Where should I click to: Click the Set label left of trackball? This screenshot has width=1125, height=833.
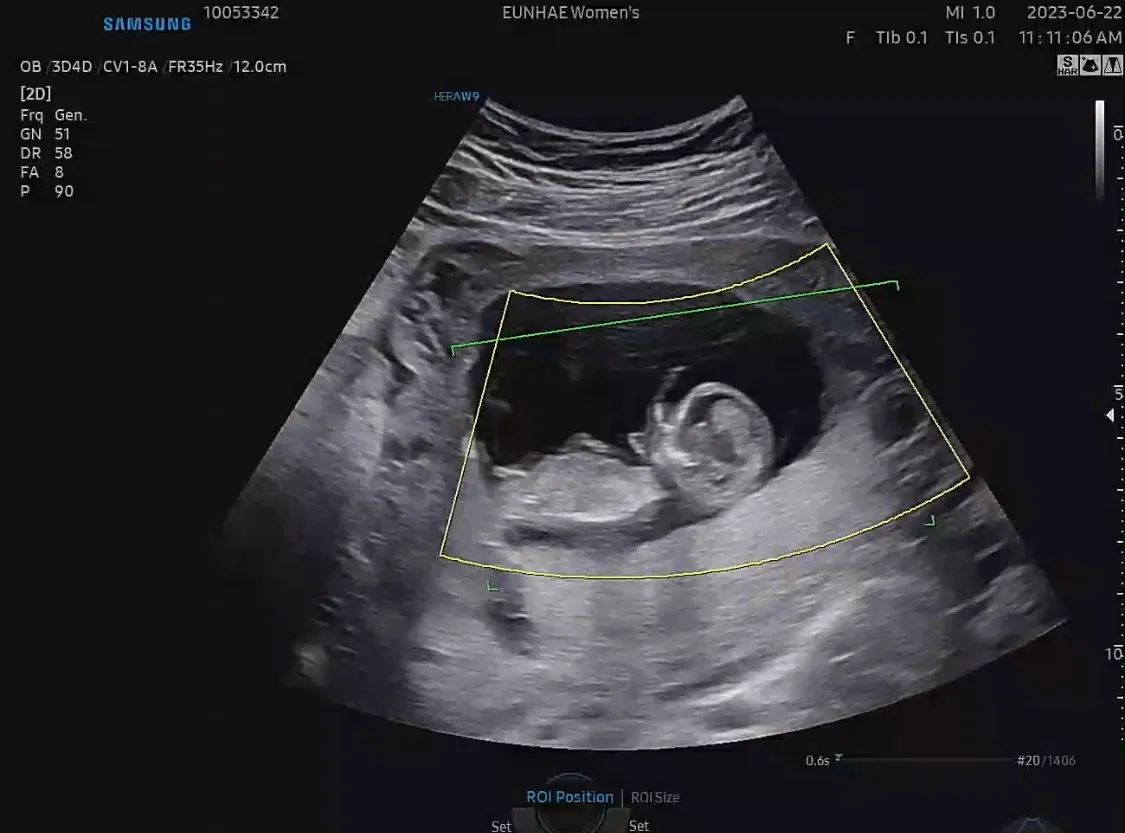click(502, 826)
